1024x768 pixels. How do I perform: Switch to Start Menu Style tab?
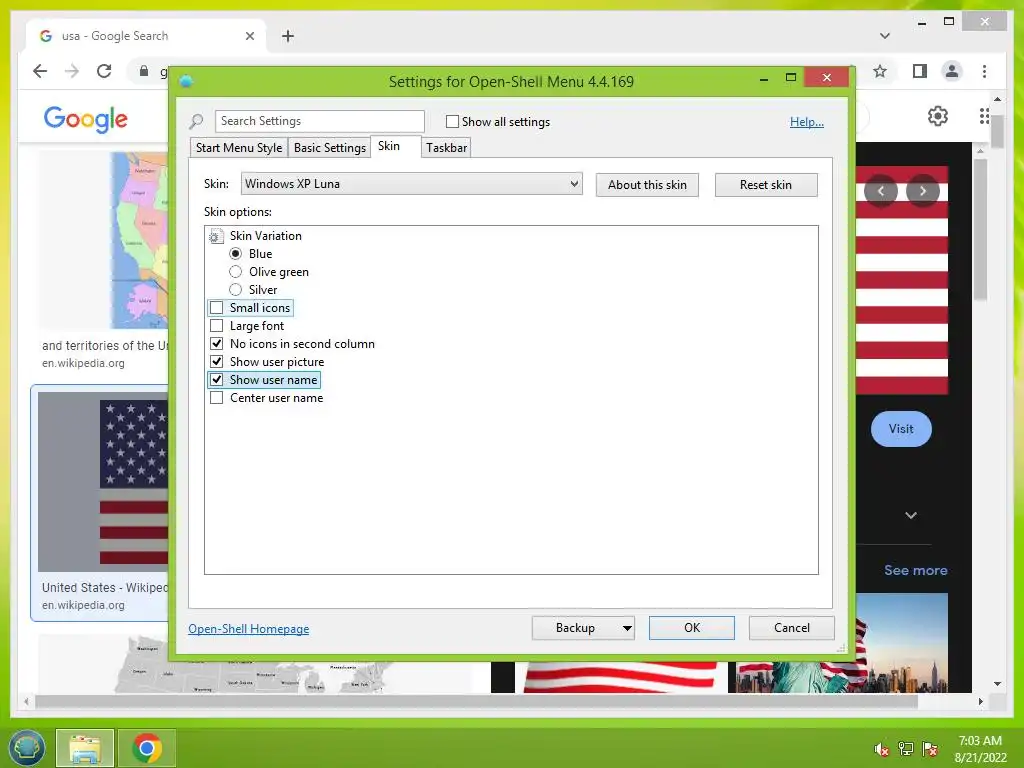[239, 148]
